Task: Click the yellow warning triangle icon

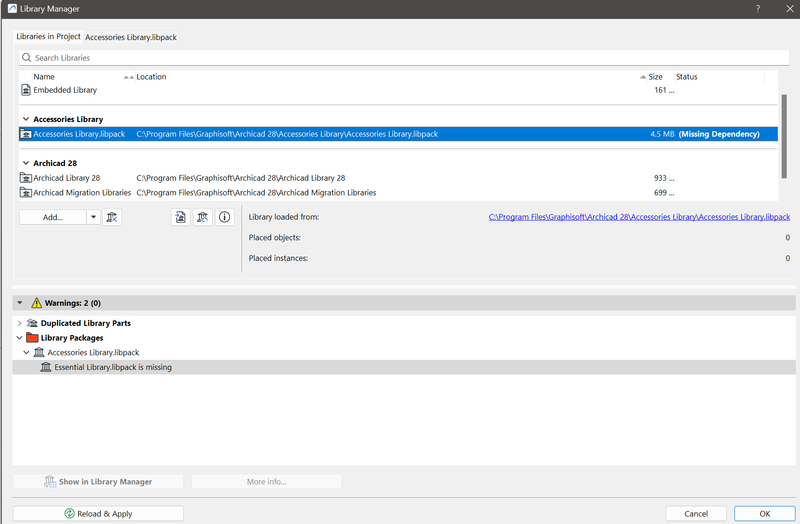Action: [36, 303]
